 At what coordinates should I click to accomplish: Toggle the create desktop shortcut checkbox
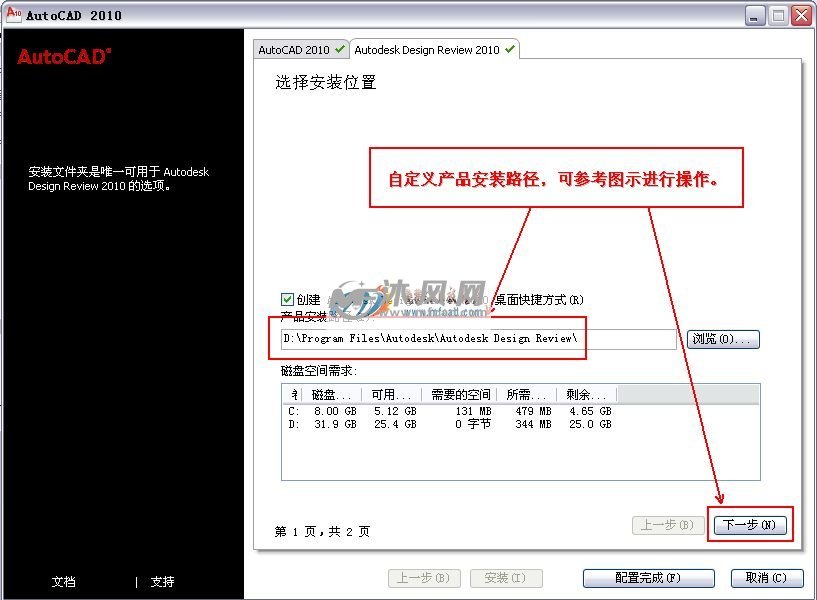point(287,299)
